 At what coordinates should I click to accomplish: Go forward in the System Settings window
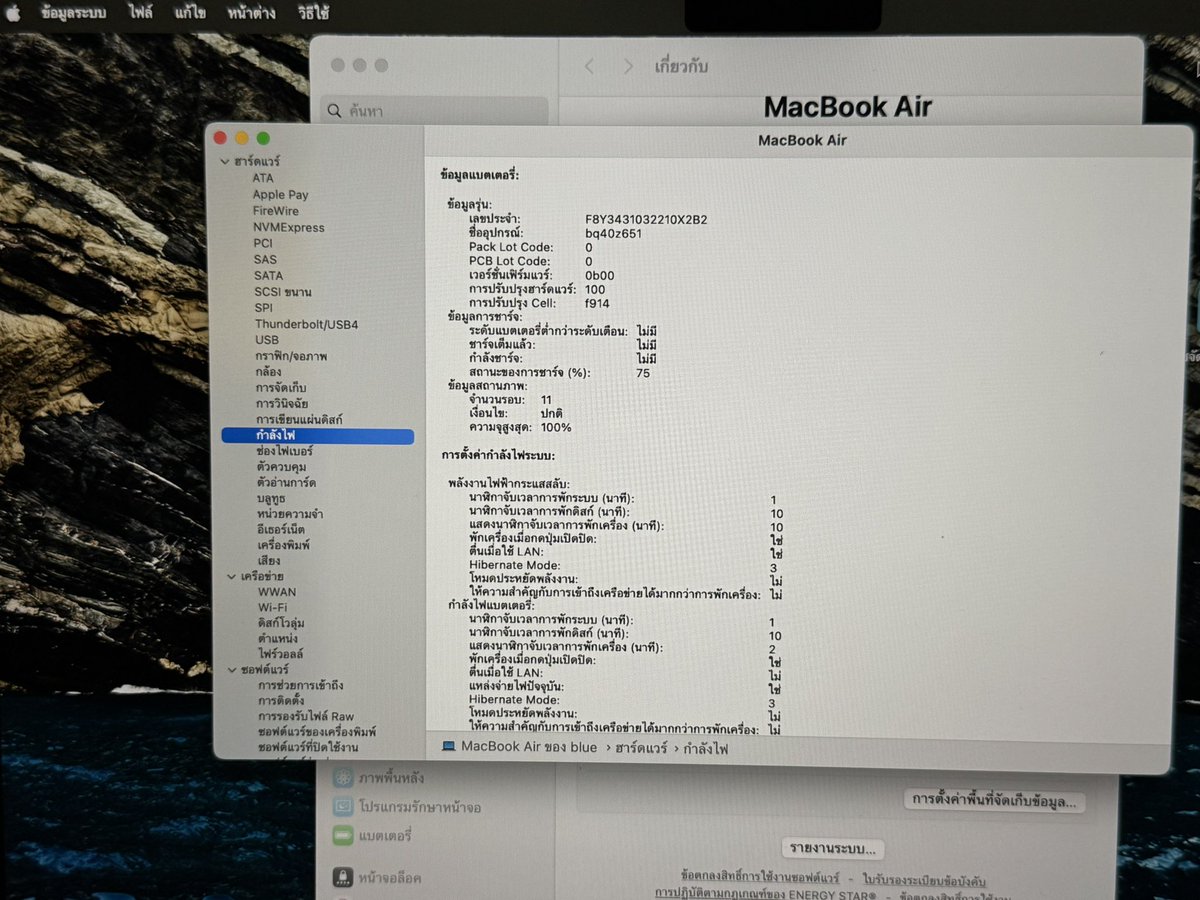(628, 66)
